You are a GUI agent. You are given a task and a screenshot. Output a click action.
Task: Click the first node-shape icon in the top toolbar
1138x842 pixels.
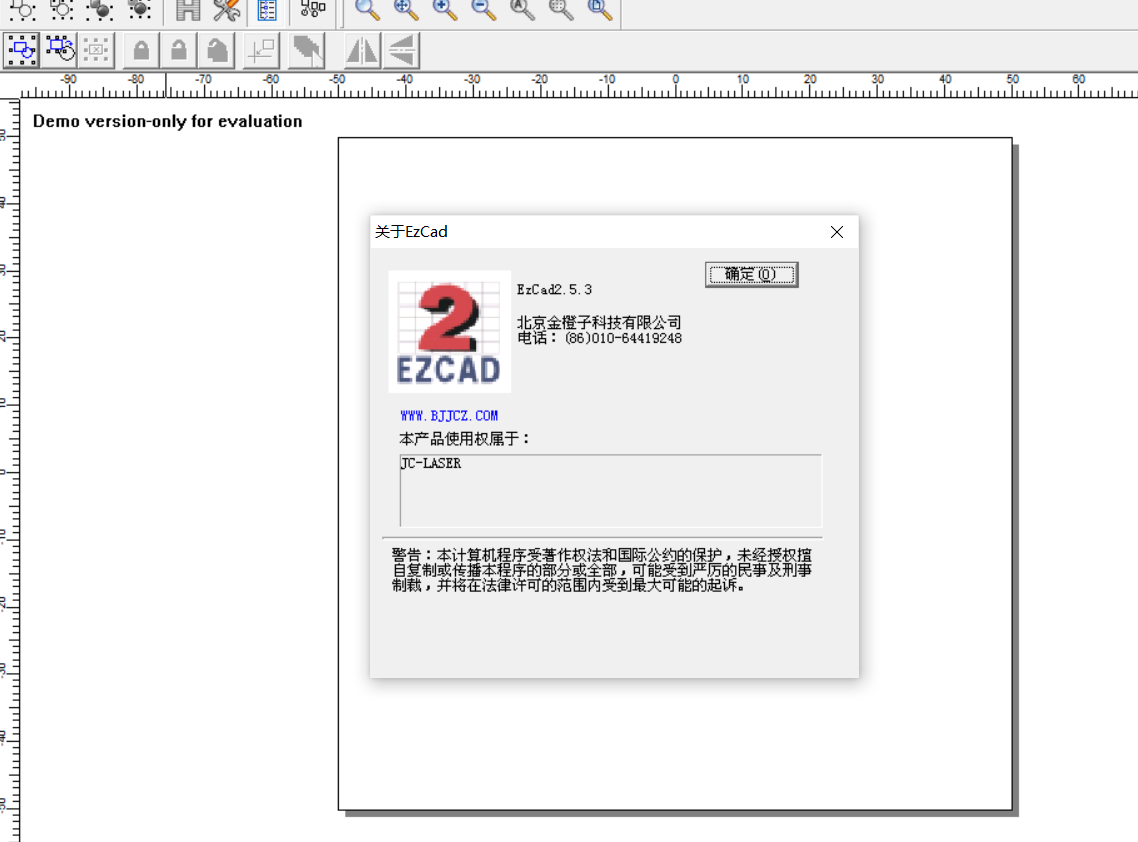[x=22, y=9]
